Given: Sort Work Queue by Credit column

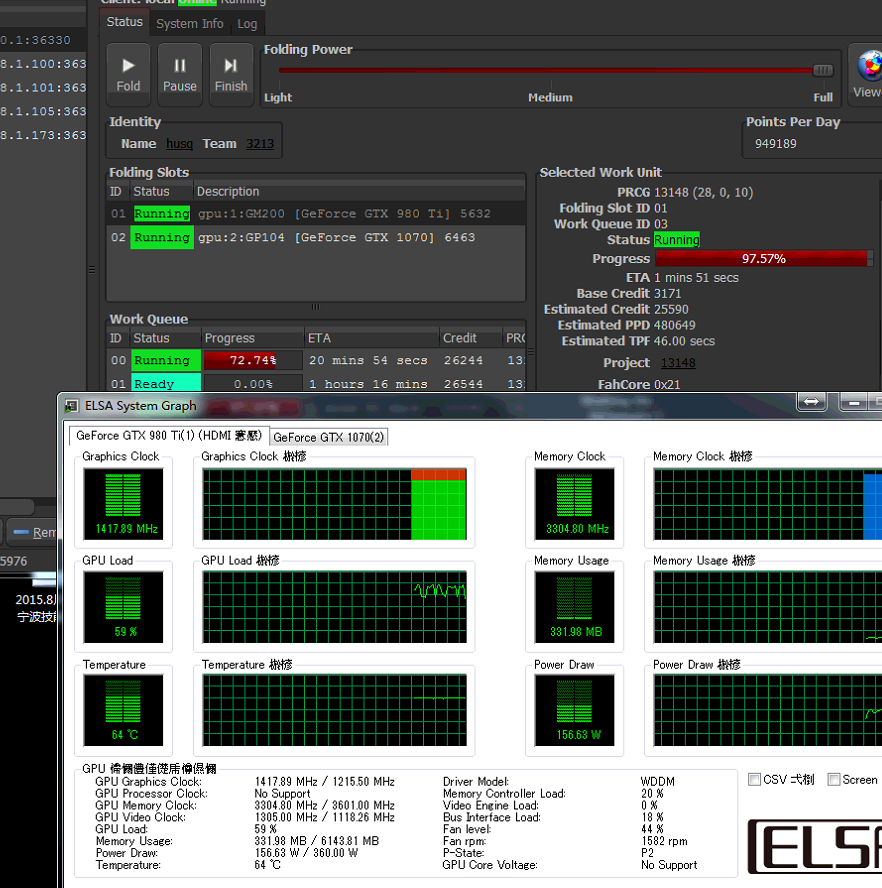Looking at the screenshot, I should coord(471,338).
